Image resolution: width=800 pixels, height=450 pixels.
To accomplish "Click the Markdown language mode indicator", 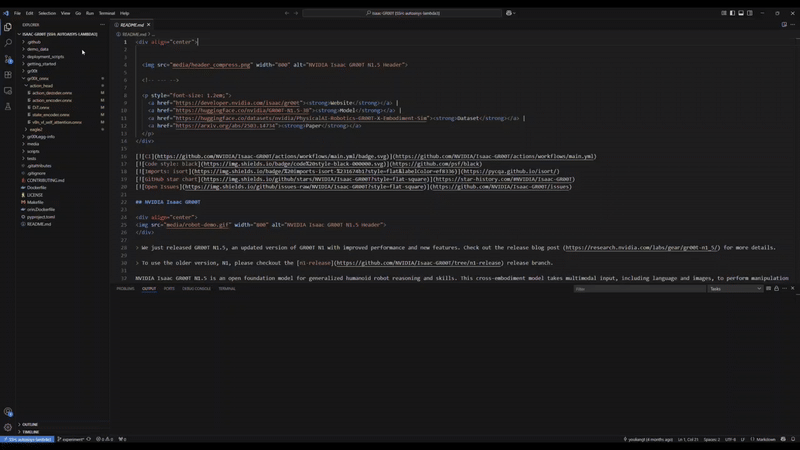I will pyautogui.click(x=765, y=439).
